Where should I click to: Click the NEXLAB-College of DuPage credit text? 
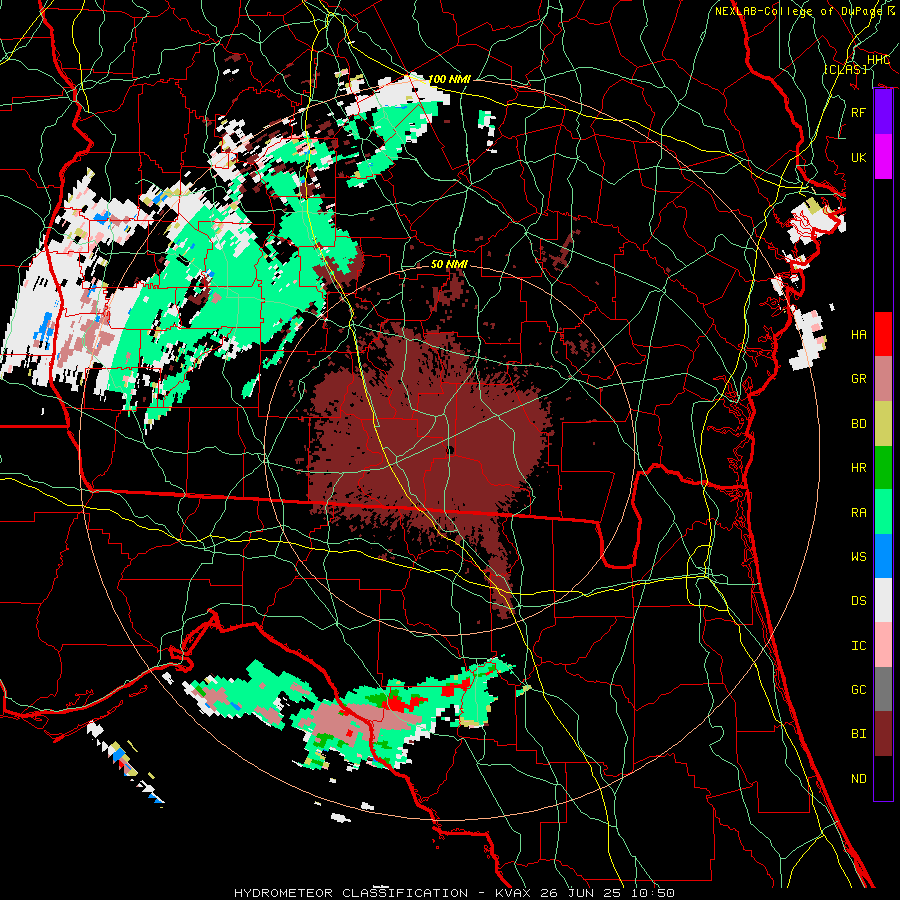pos(799,11)
